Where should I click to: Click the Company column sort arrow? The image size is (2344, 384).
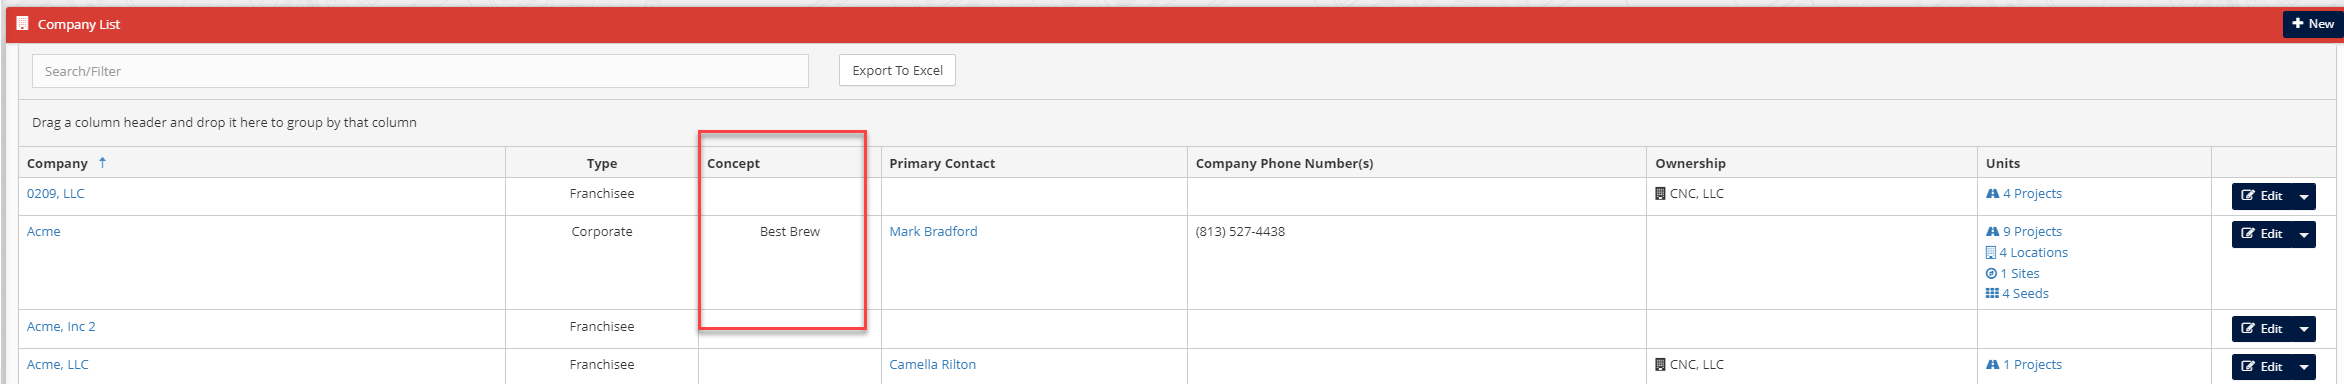(102, 162)
